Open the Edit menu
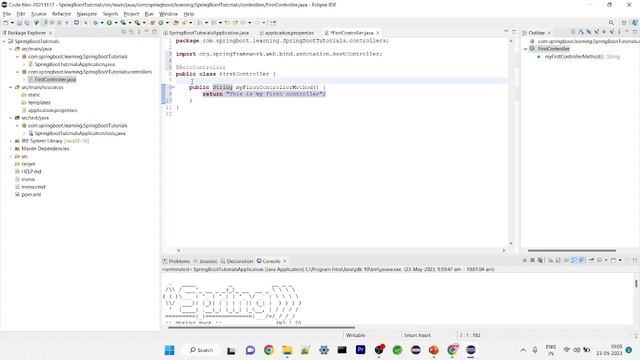Viewport: 640px width, 360px height. (21, 14)
